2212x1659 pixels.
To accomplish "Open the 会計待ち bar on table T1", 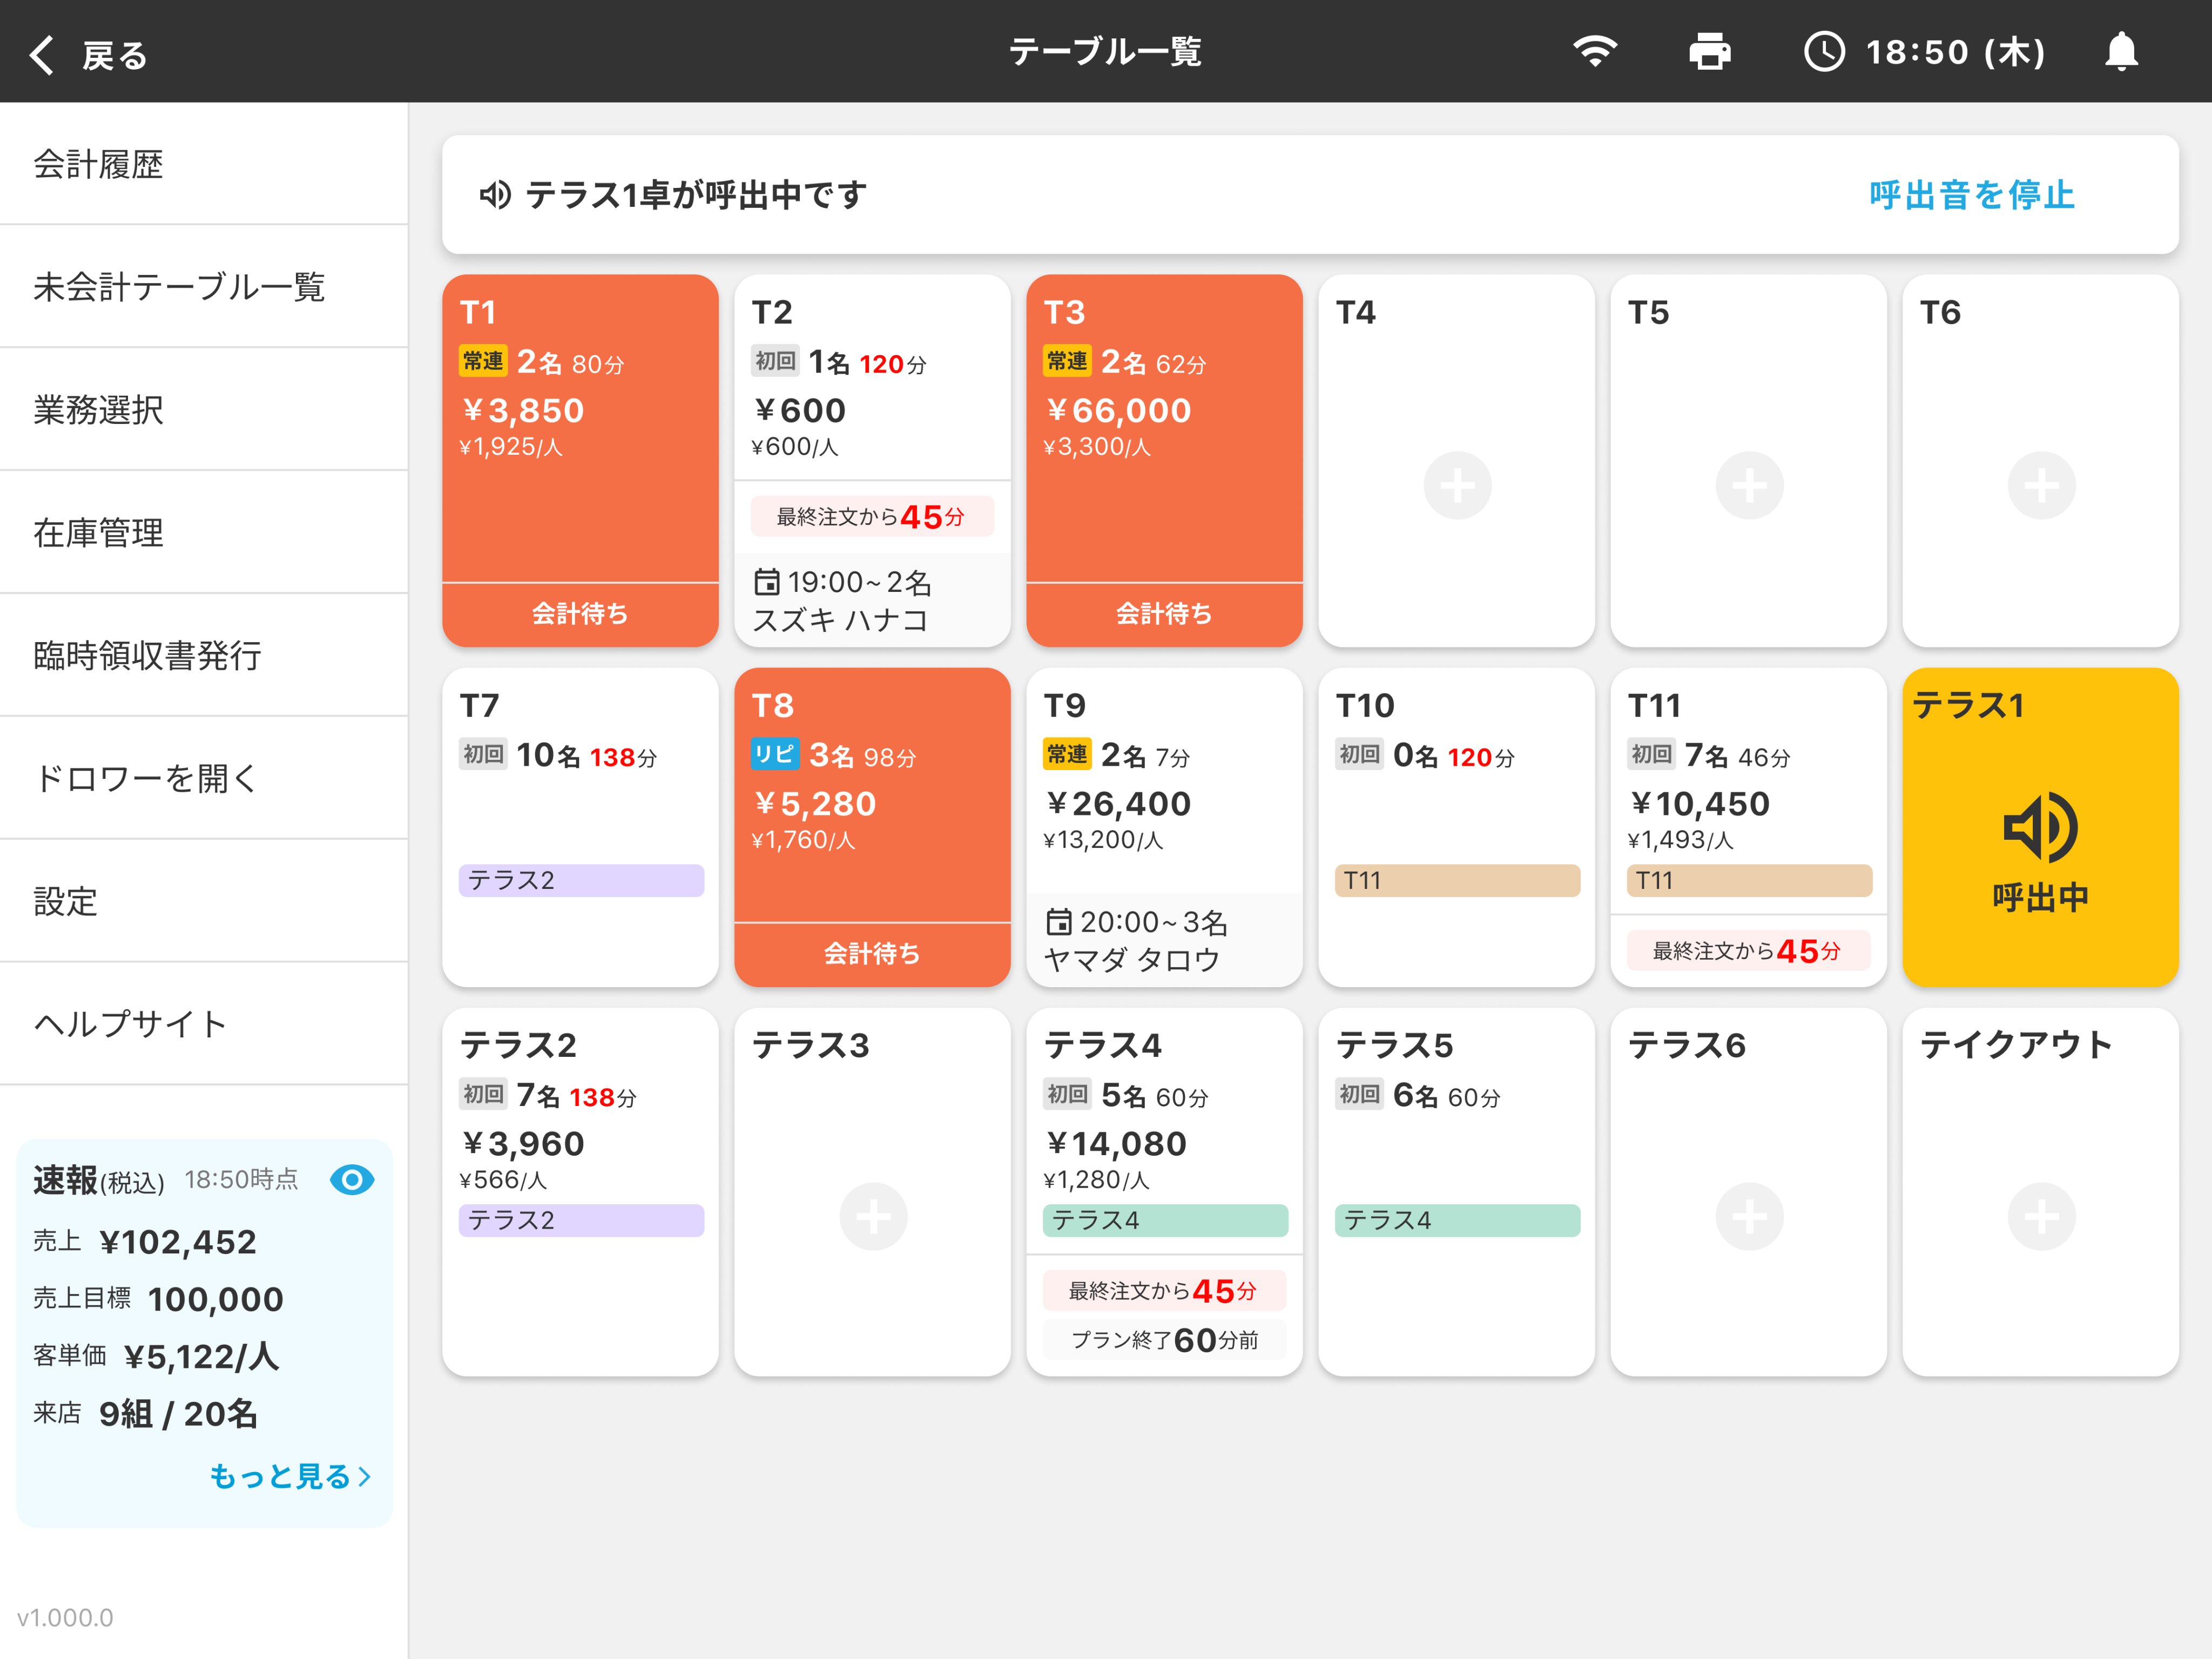I will tap(580, 614).
